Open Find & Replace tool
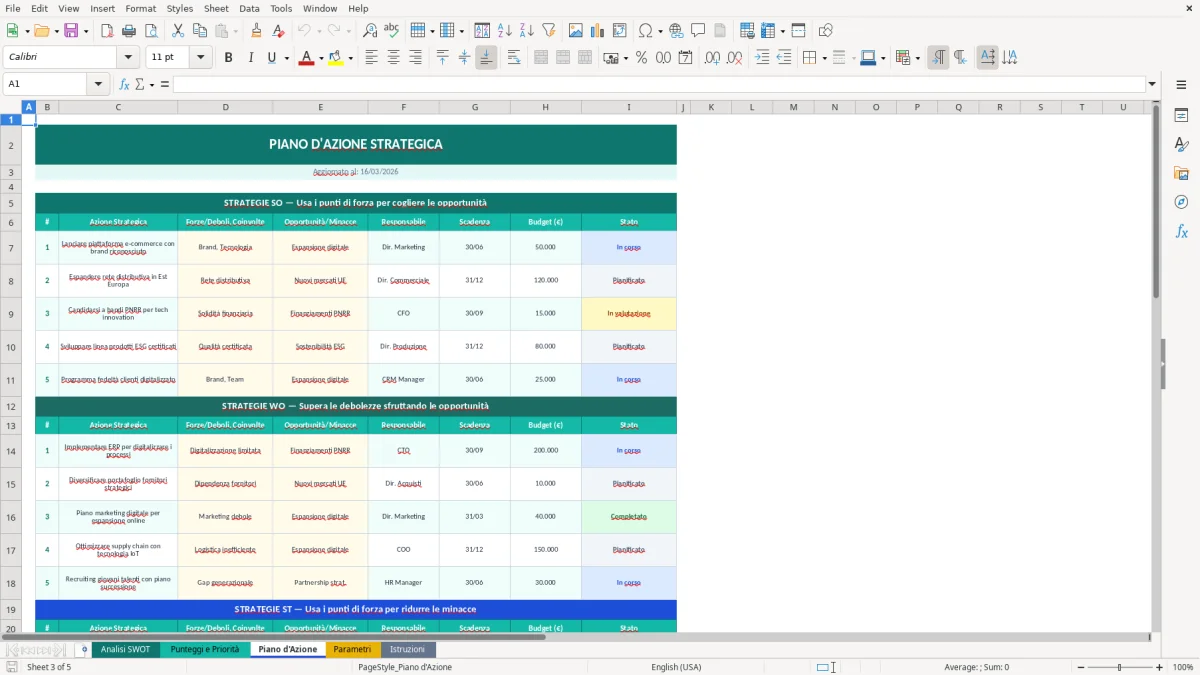Image resolution: width=1200 pixels, height=675 pixels. pos(370,31)
